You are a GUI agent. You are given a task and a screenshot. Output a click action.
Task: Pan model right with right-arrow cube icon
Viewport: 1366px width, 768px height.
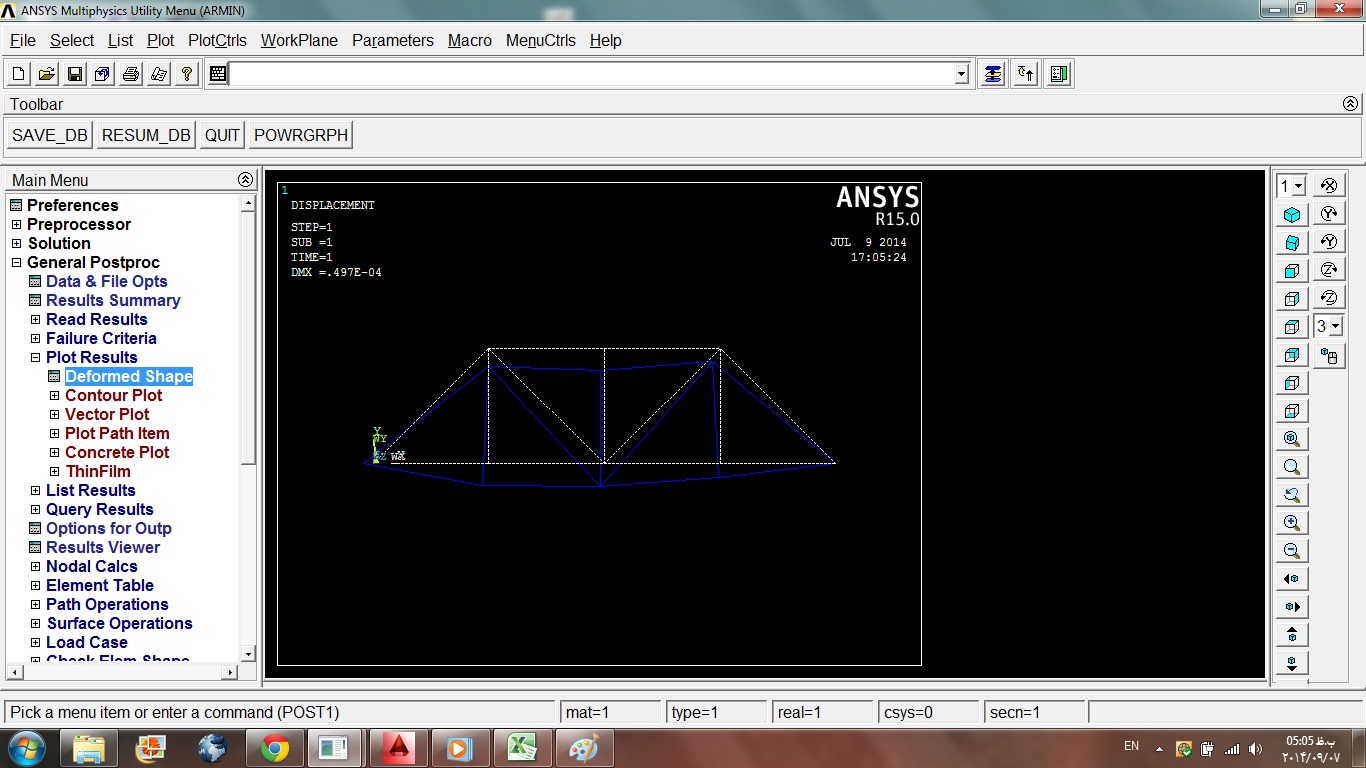click(x=1292, y=607)
